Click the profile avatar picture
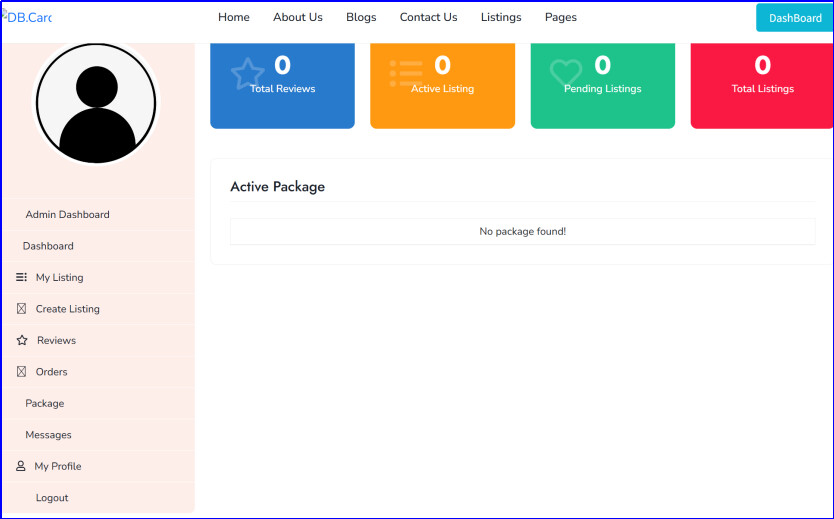This screenshot has height=519, width=834. coord(96,103)
